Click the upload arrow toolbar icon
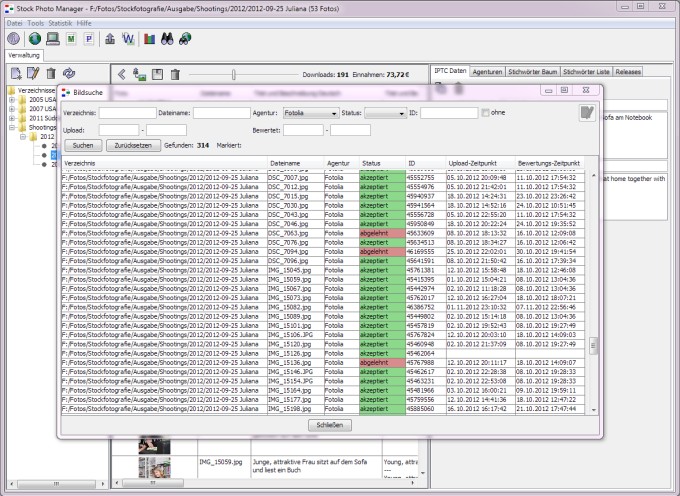Screen dimensions: 680x496 click(x=110, y=39)
